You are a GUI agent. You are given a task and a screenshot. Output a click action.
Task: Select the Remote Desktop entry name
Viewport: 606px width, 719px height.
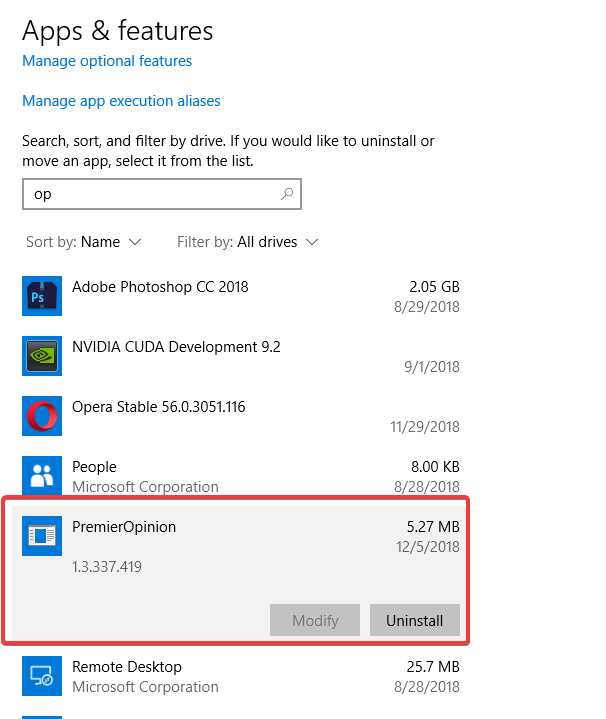pyautogui.click(x=127, y=667)
